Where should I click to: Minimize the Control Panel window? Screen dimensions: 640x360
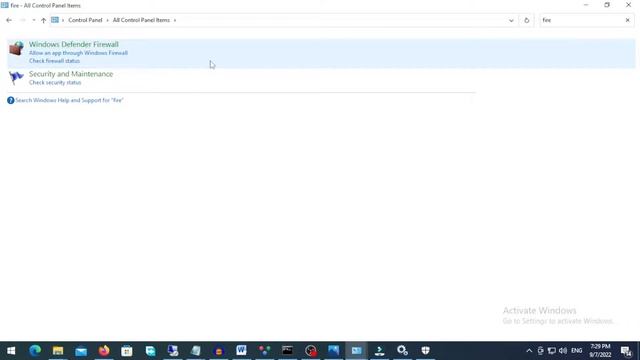coord(586,5)
